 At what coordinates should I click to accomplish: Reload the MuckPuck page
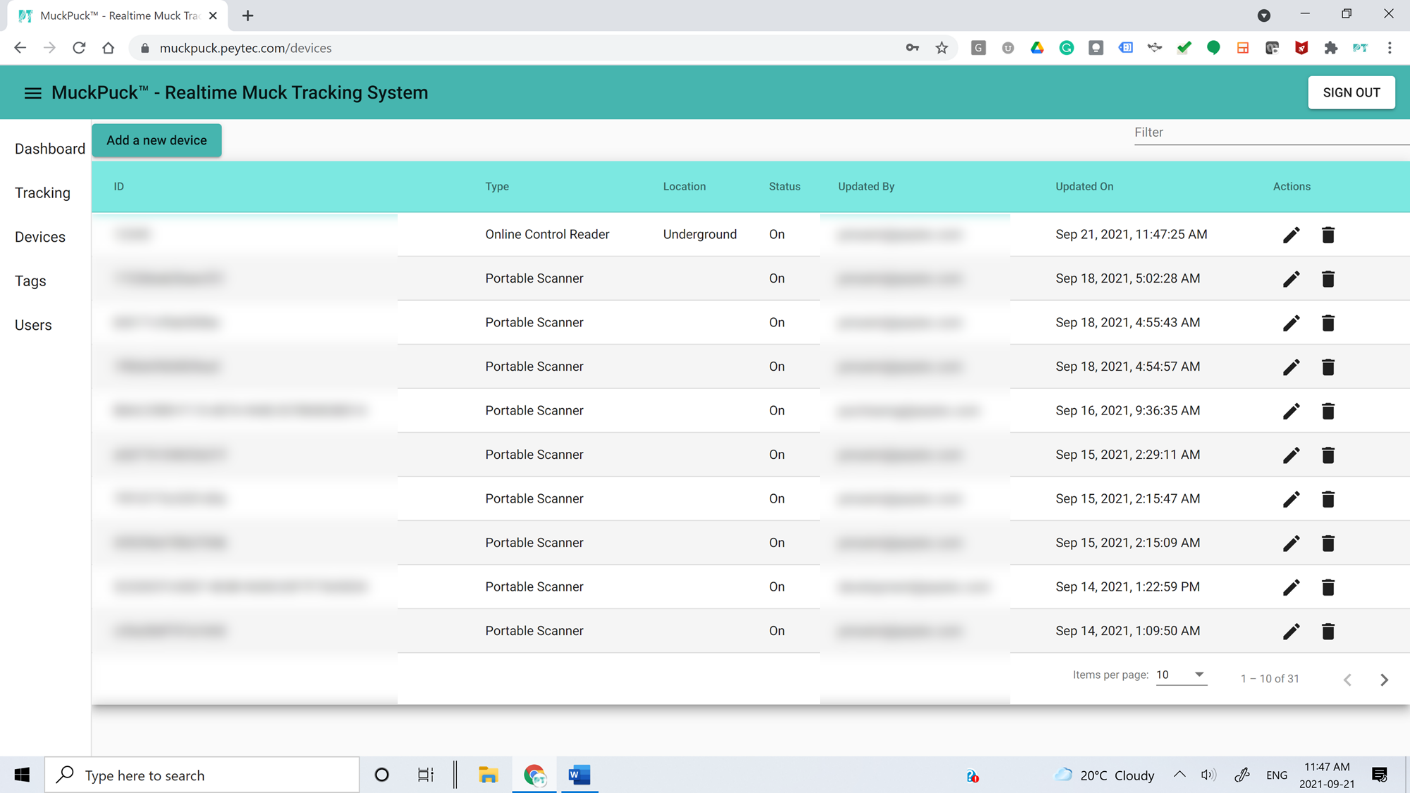[x=79, y=48]
